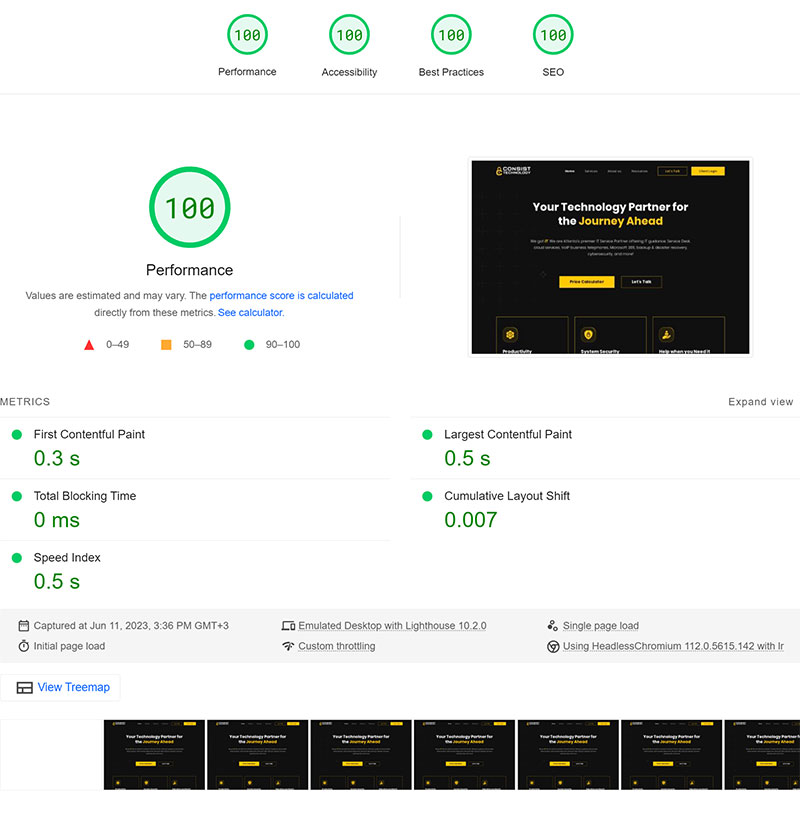Screen dimensions: 800x830
Task: Click green dot next to Cumulative Layout Shift
Action: click(x=427, y=496)
